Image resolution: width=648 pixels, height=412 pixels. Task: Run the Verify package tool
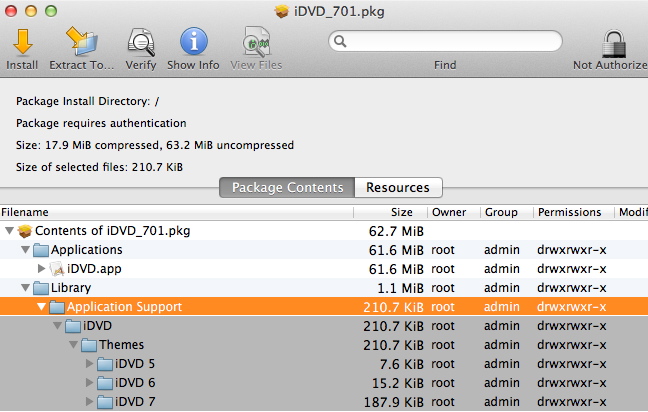(141, 42)
